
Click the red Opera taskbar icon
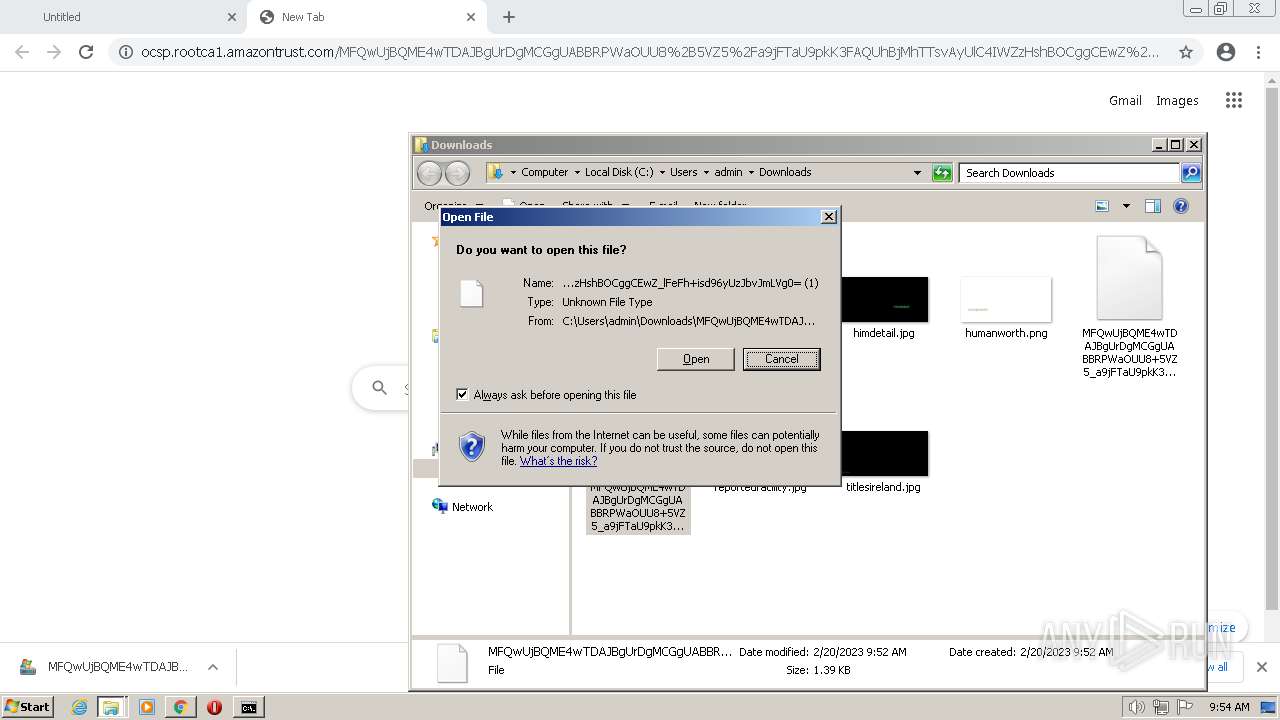point(214,707)
